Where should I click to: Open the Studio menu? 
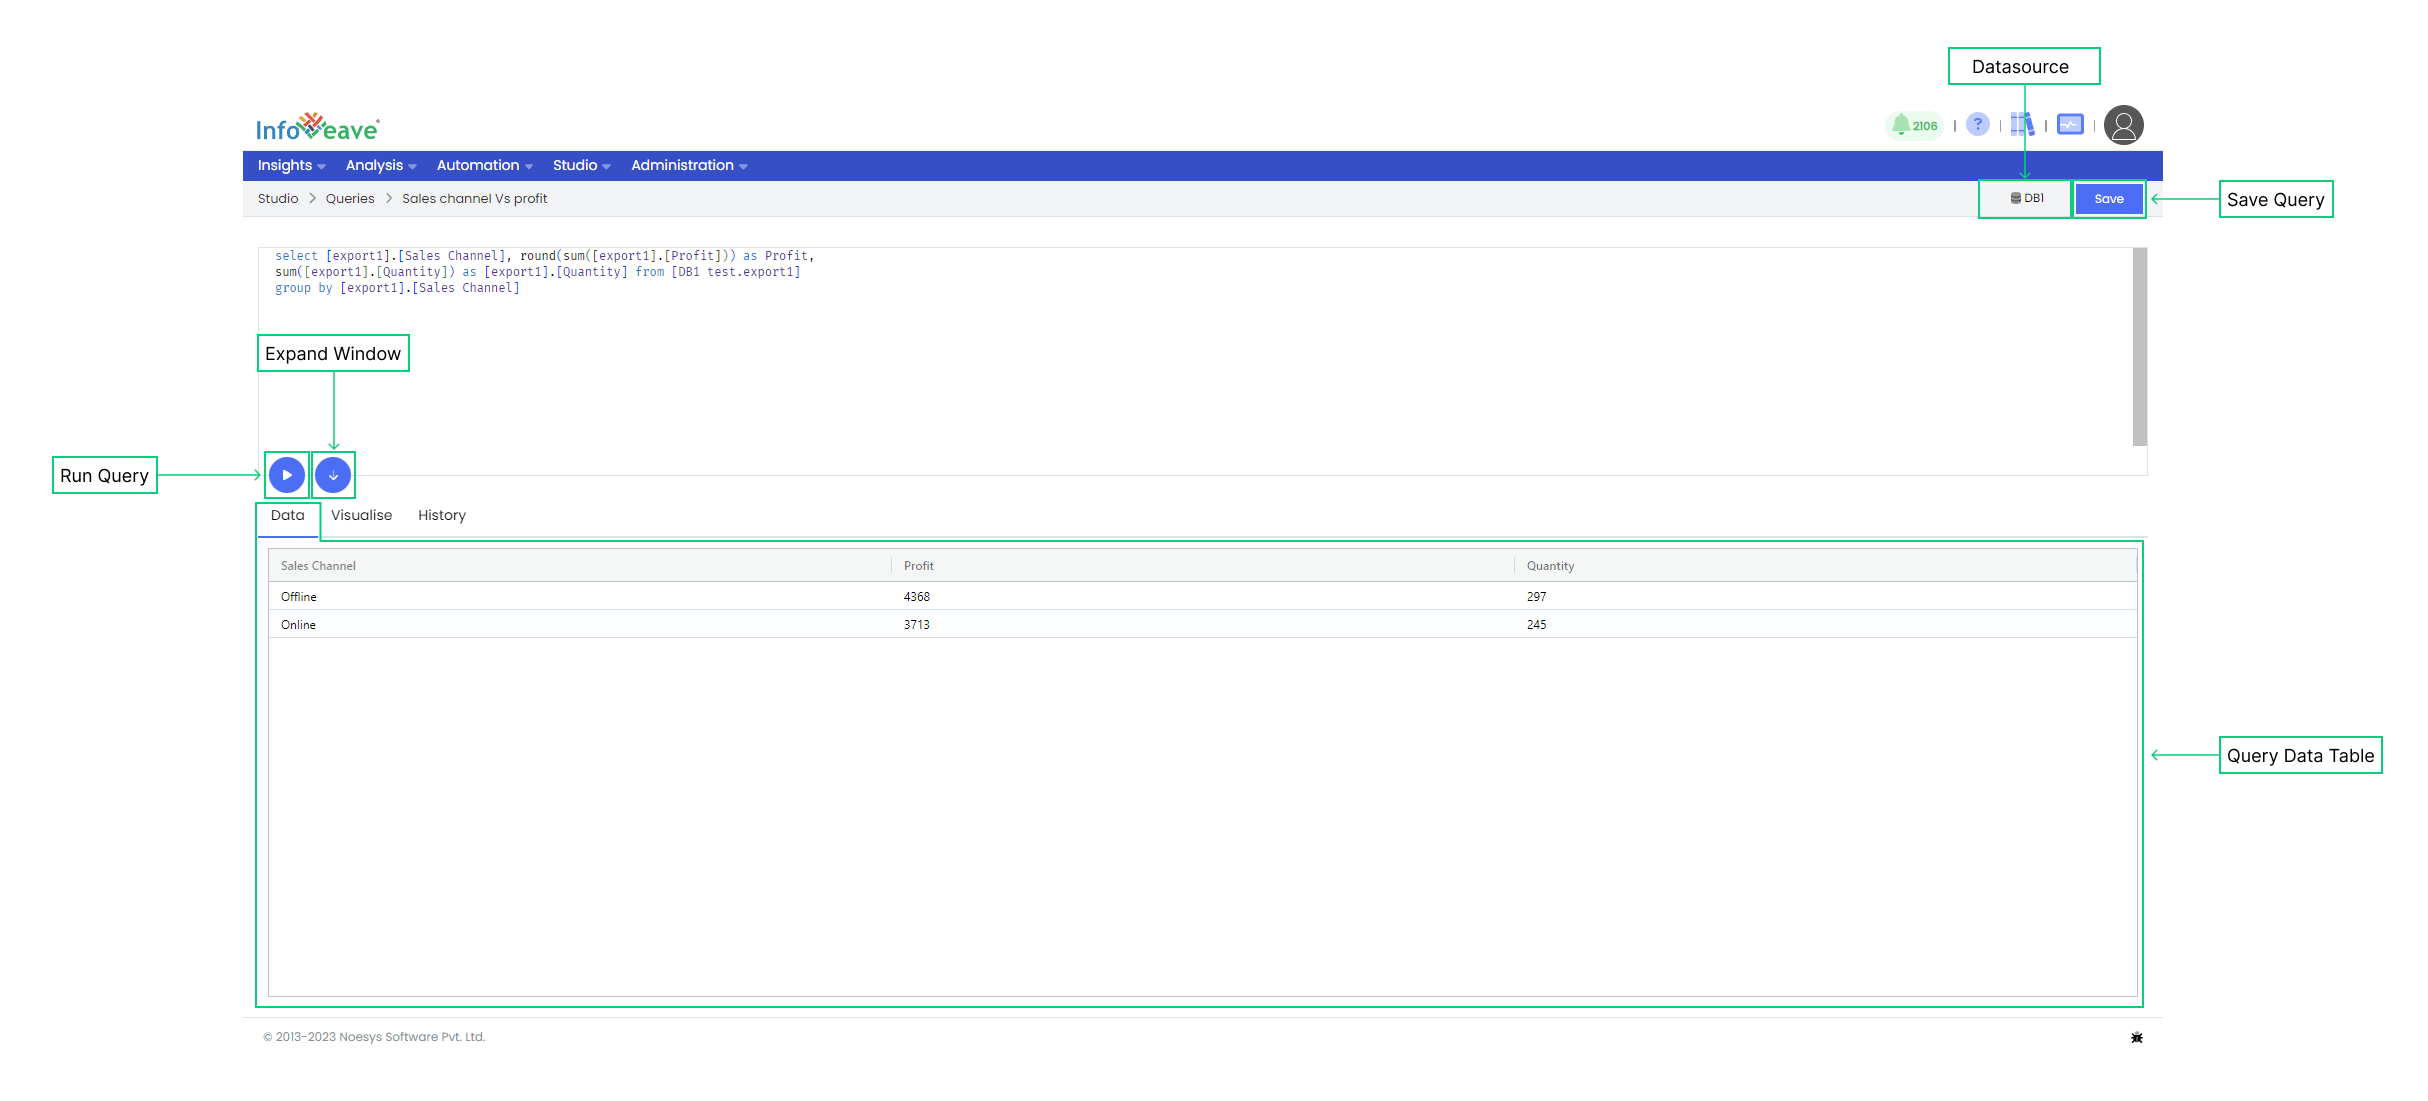[x=574, y=166]
